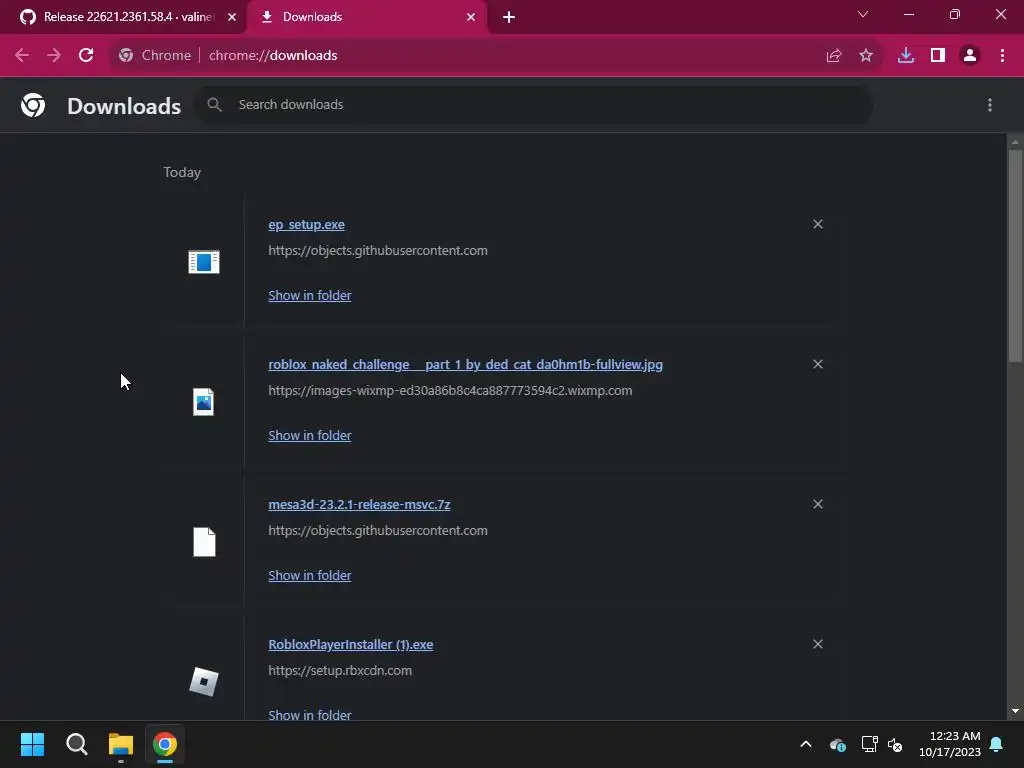Screen dimensions: 1024x768
Task: Open the notification bell
Action: (997, 744)
